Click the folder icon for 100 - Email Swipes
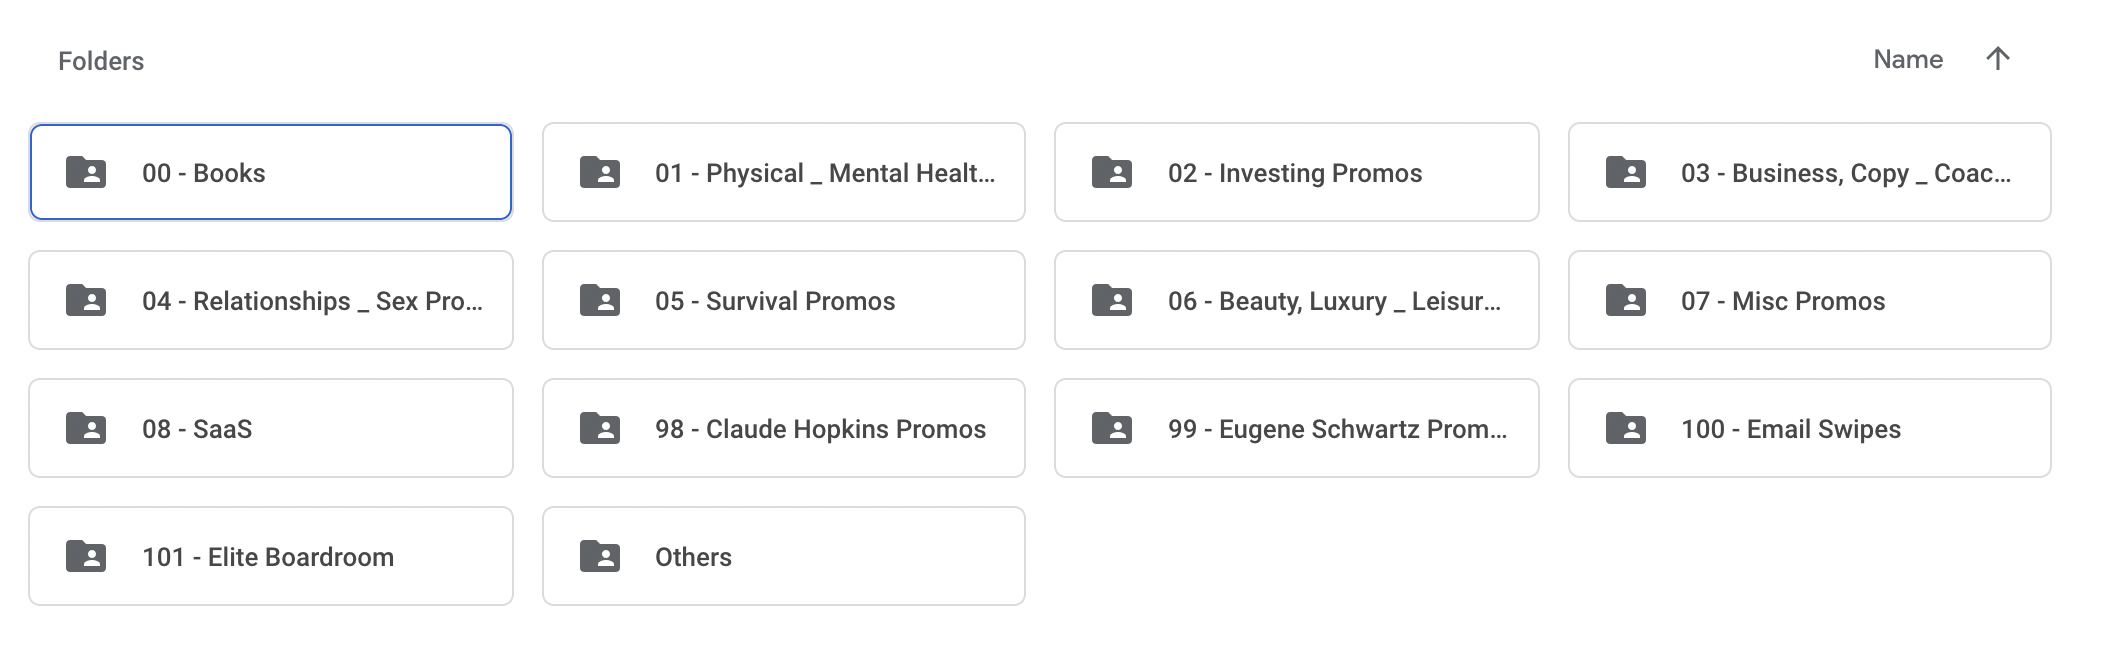 coord(1626,428)
